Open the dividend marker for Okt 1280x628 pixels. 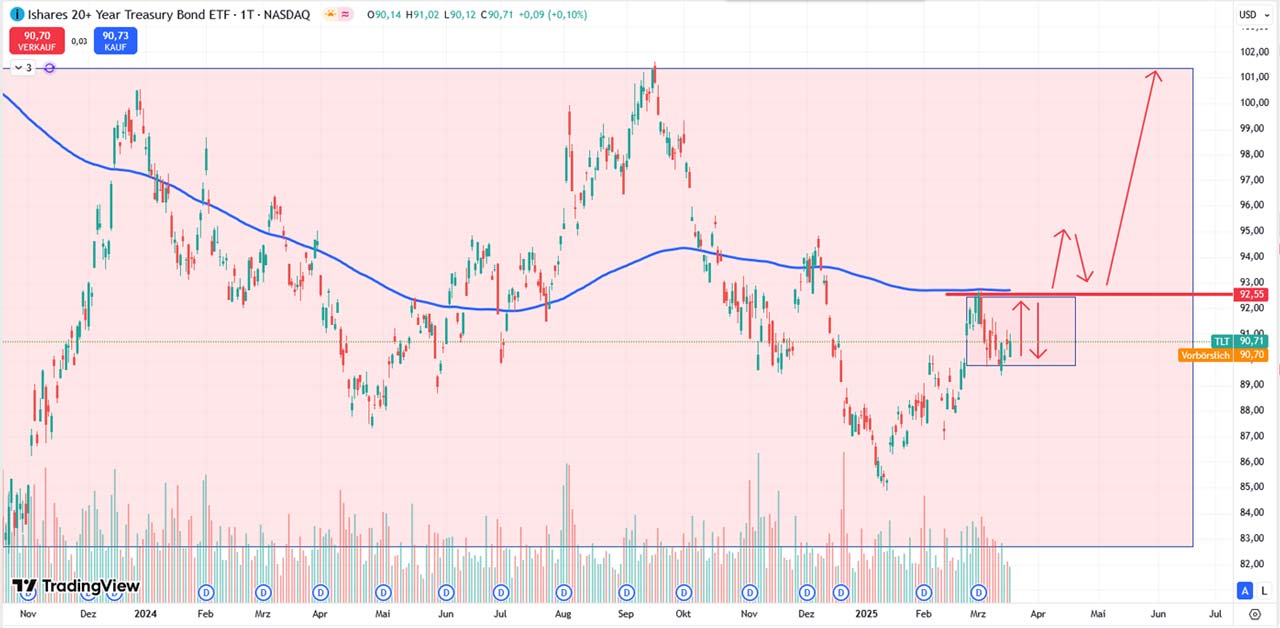pos(682,591)
